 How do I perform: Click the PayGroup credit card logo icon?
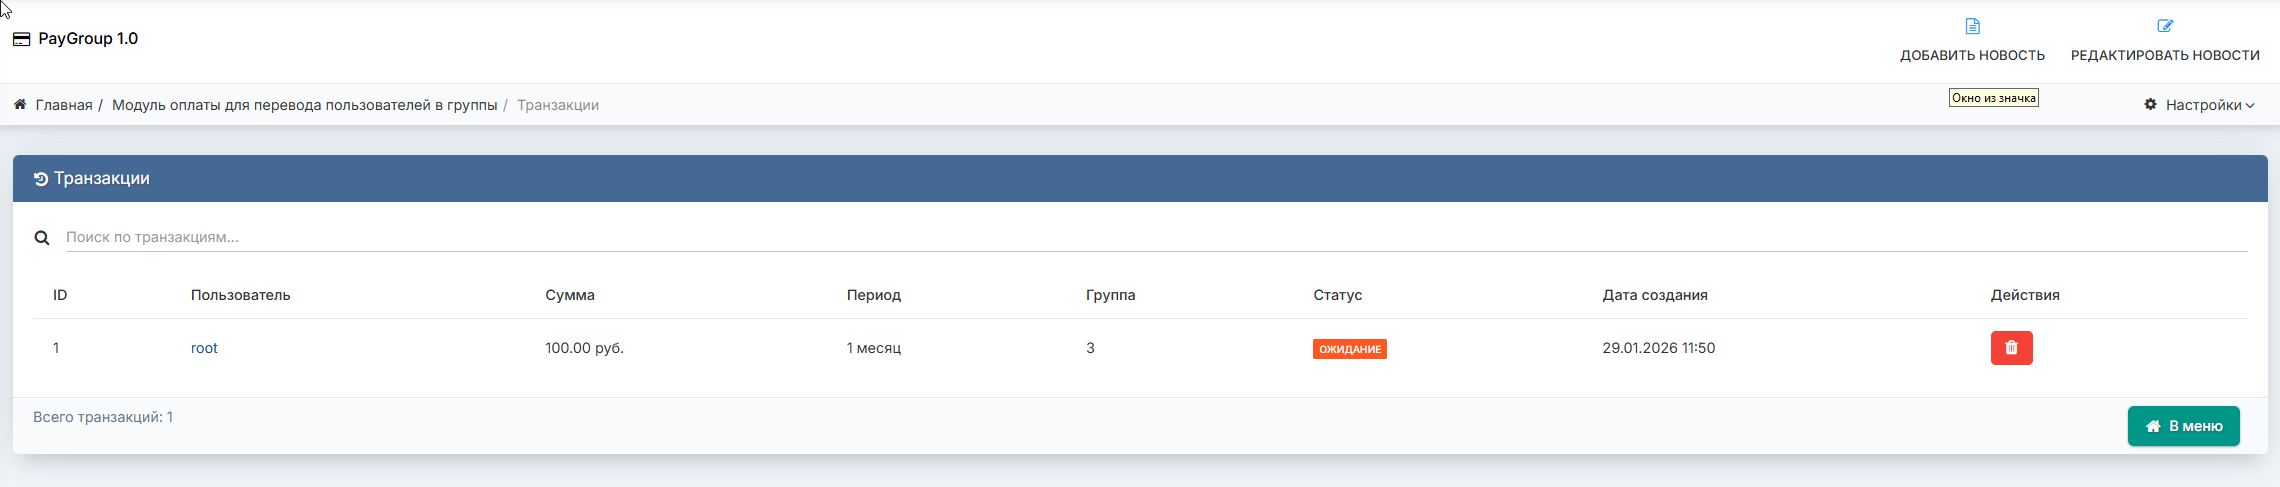pos(21,39)
